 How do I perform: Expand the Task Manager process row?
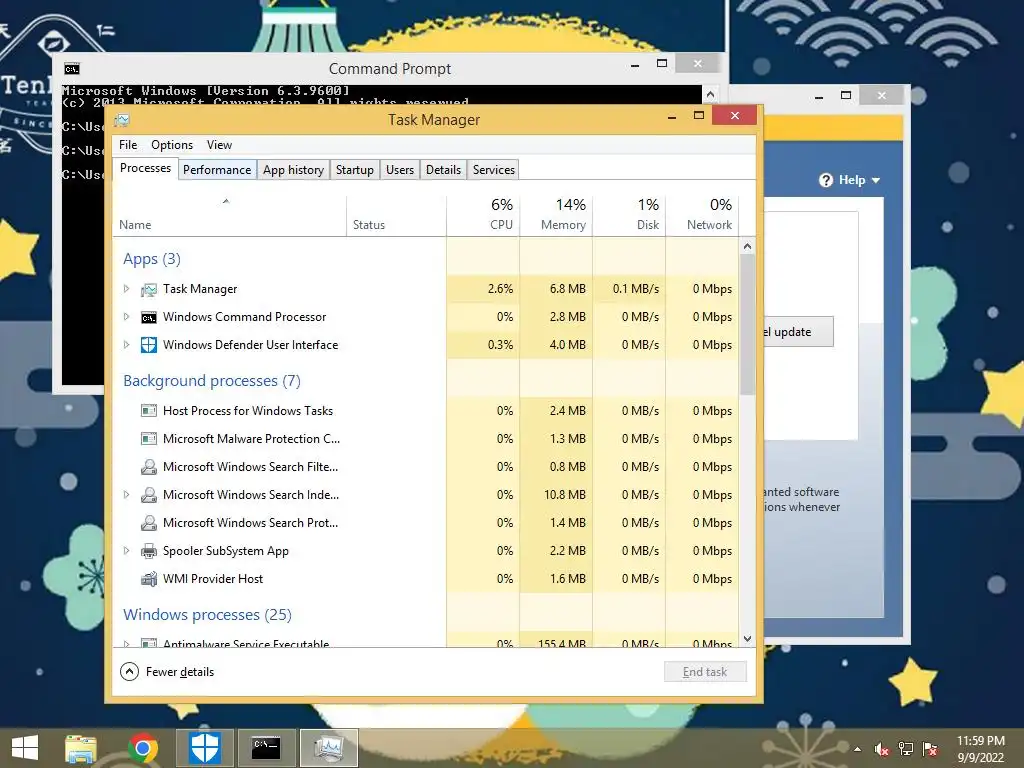click(x=127, y=289)
